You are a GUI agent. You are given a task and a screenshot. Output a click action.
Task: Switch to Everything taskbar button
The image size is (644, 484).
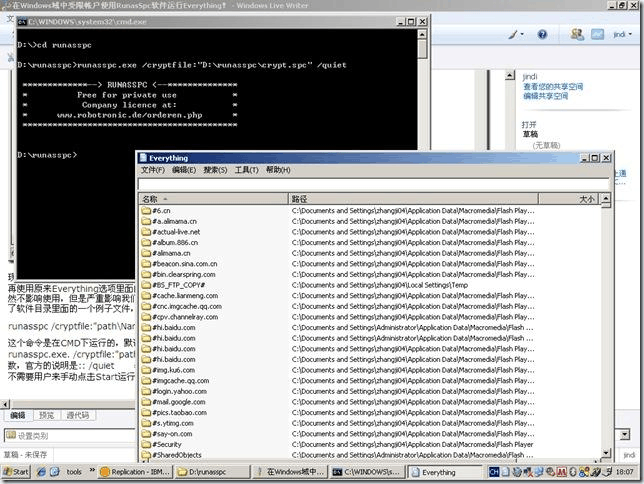tap(445, 472)
